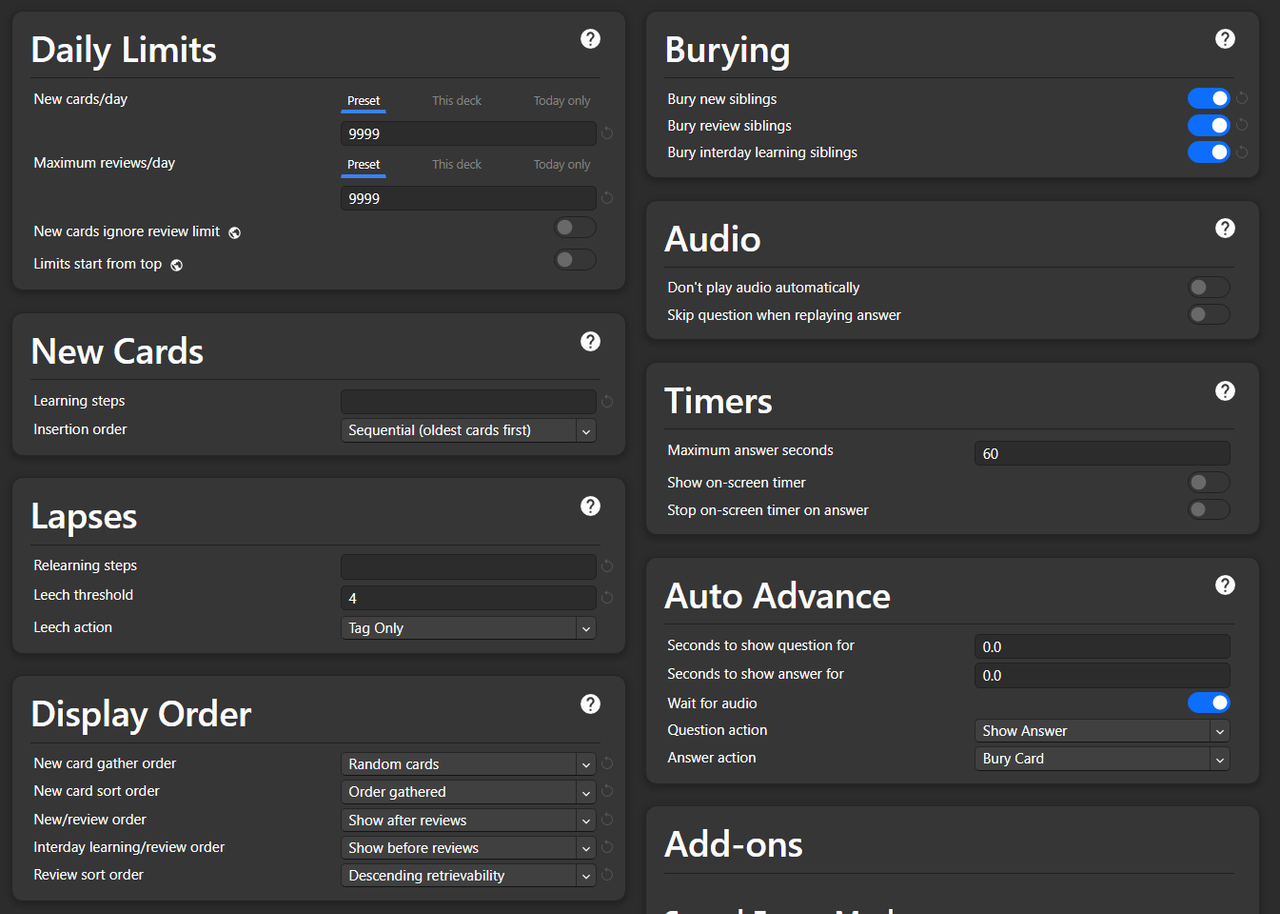Click the Maximum reviews/day value field
This screenshot has height=914, width=1280.
click(x=468, y=198)
